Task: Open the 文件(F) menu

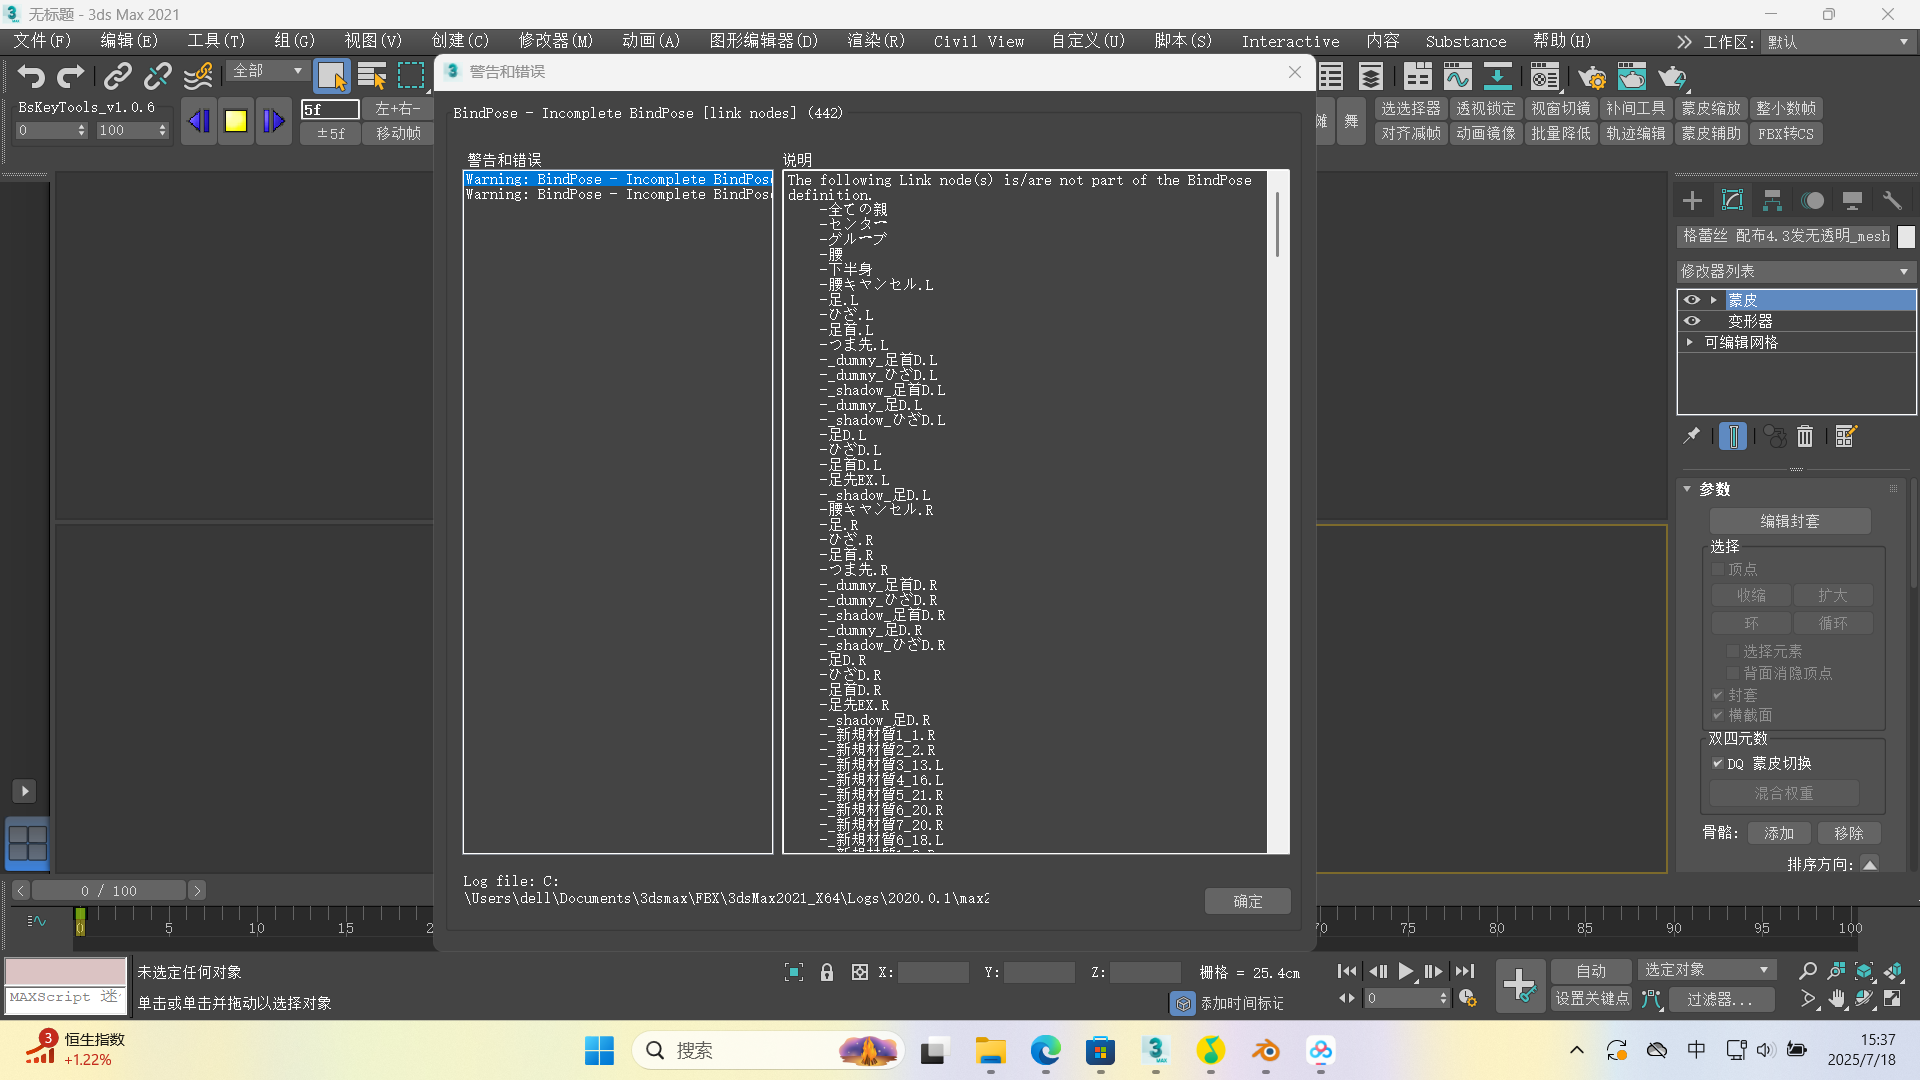Action: point(41,41)
